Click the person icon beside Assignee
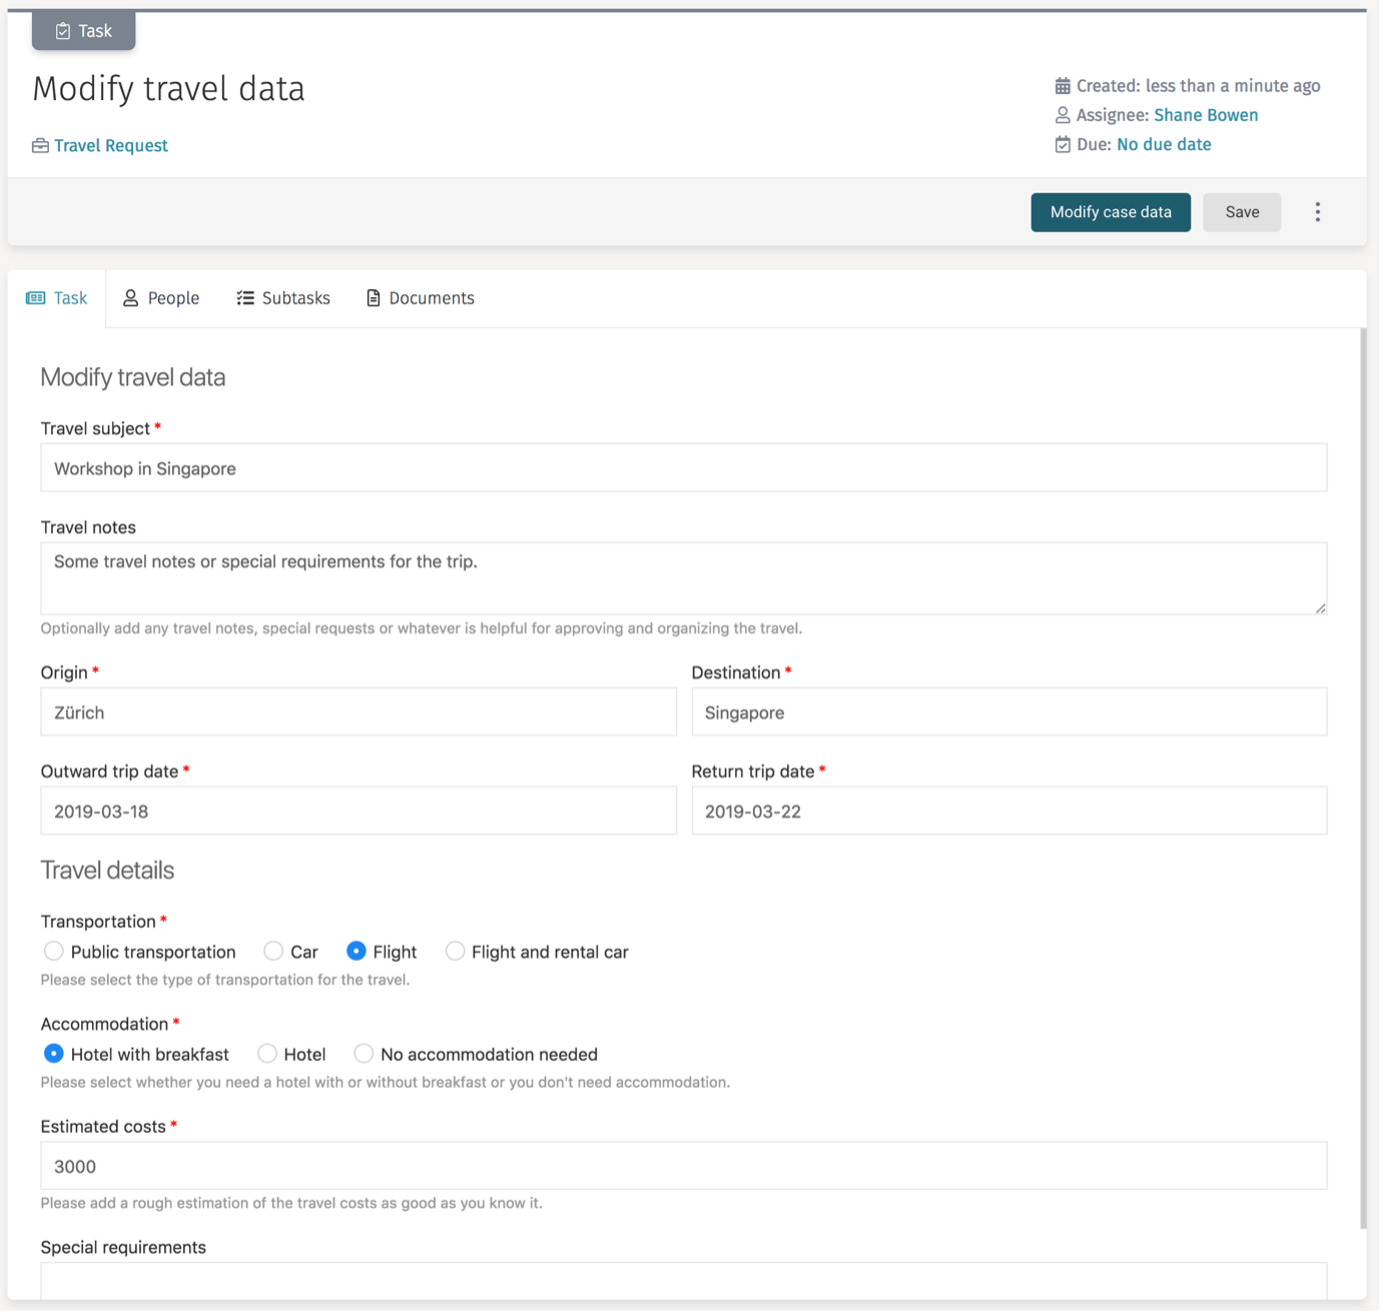 pyautogui.click(x=1062, y=115)
